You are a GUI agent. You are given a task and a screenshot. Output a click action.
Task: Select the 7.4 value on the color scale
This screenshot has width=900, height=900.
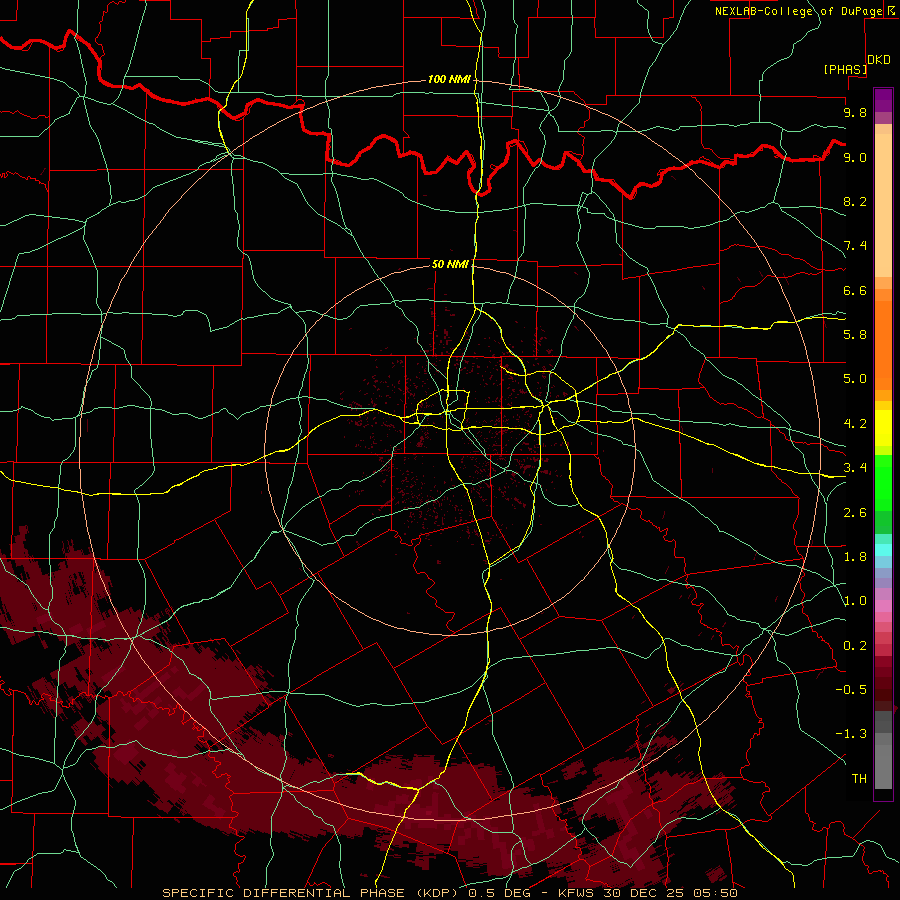coord(855,246)
